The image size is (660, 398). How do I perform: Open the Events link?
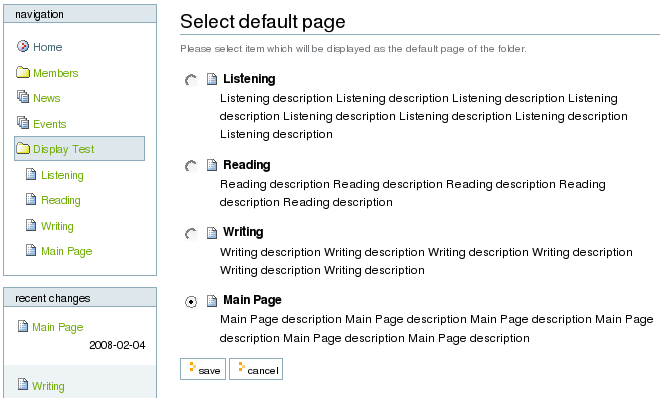[50, 124]
